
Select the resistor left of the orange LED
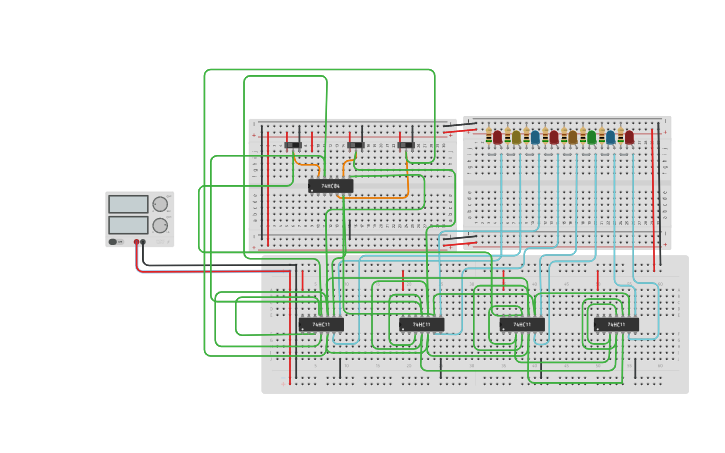[564, 135]
